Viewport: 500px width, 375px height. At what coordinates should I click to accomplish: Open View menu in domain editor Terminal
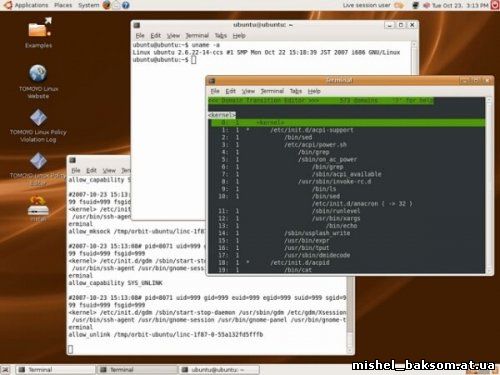click(248, 91)
